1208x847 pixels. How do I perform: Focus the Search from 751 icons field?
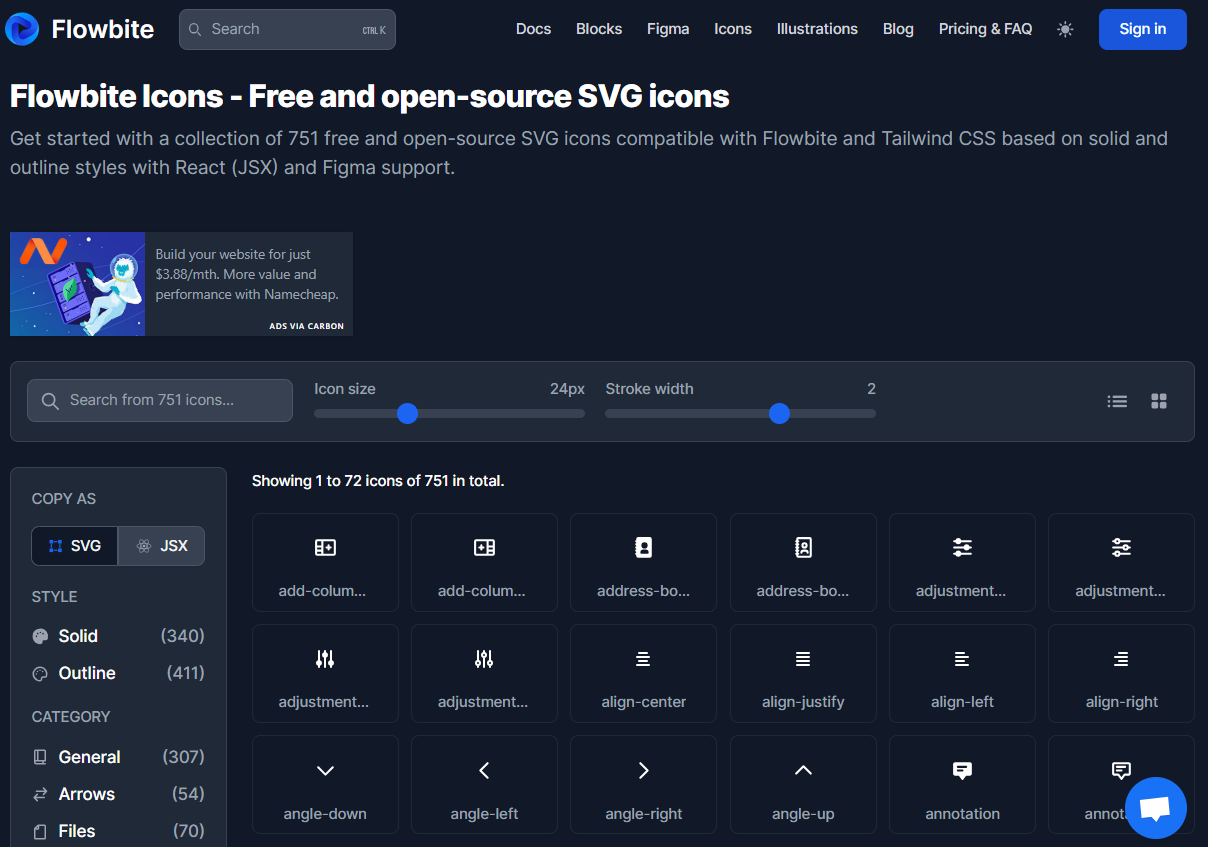click(160, 400)
